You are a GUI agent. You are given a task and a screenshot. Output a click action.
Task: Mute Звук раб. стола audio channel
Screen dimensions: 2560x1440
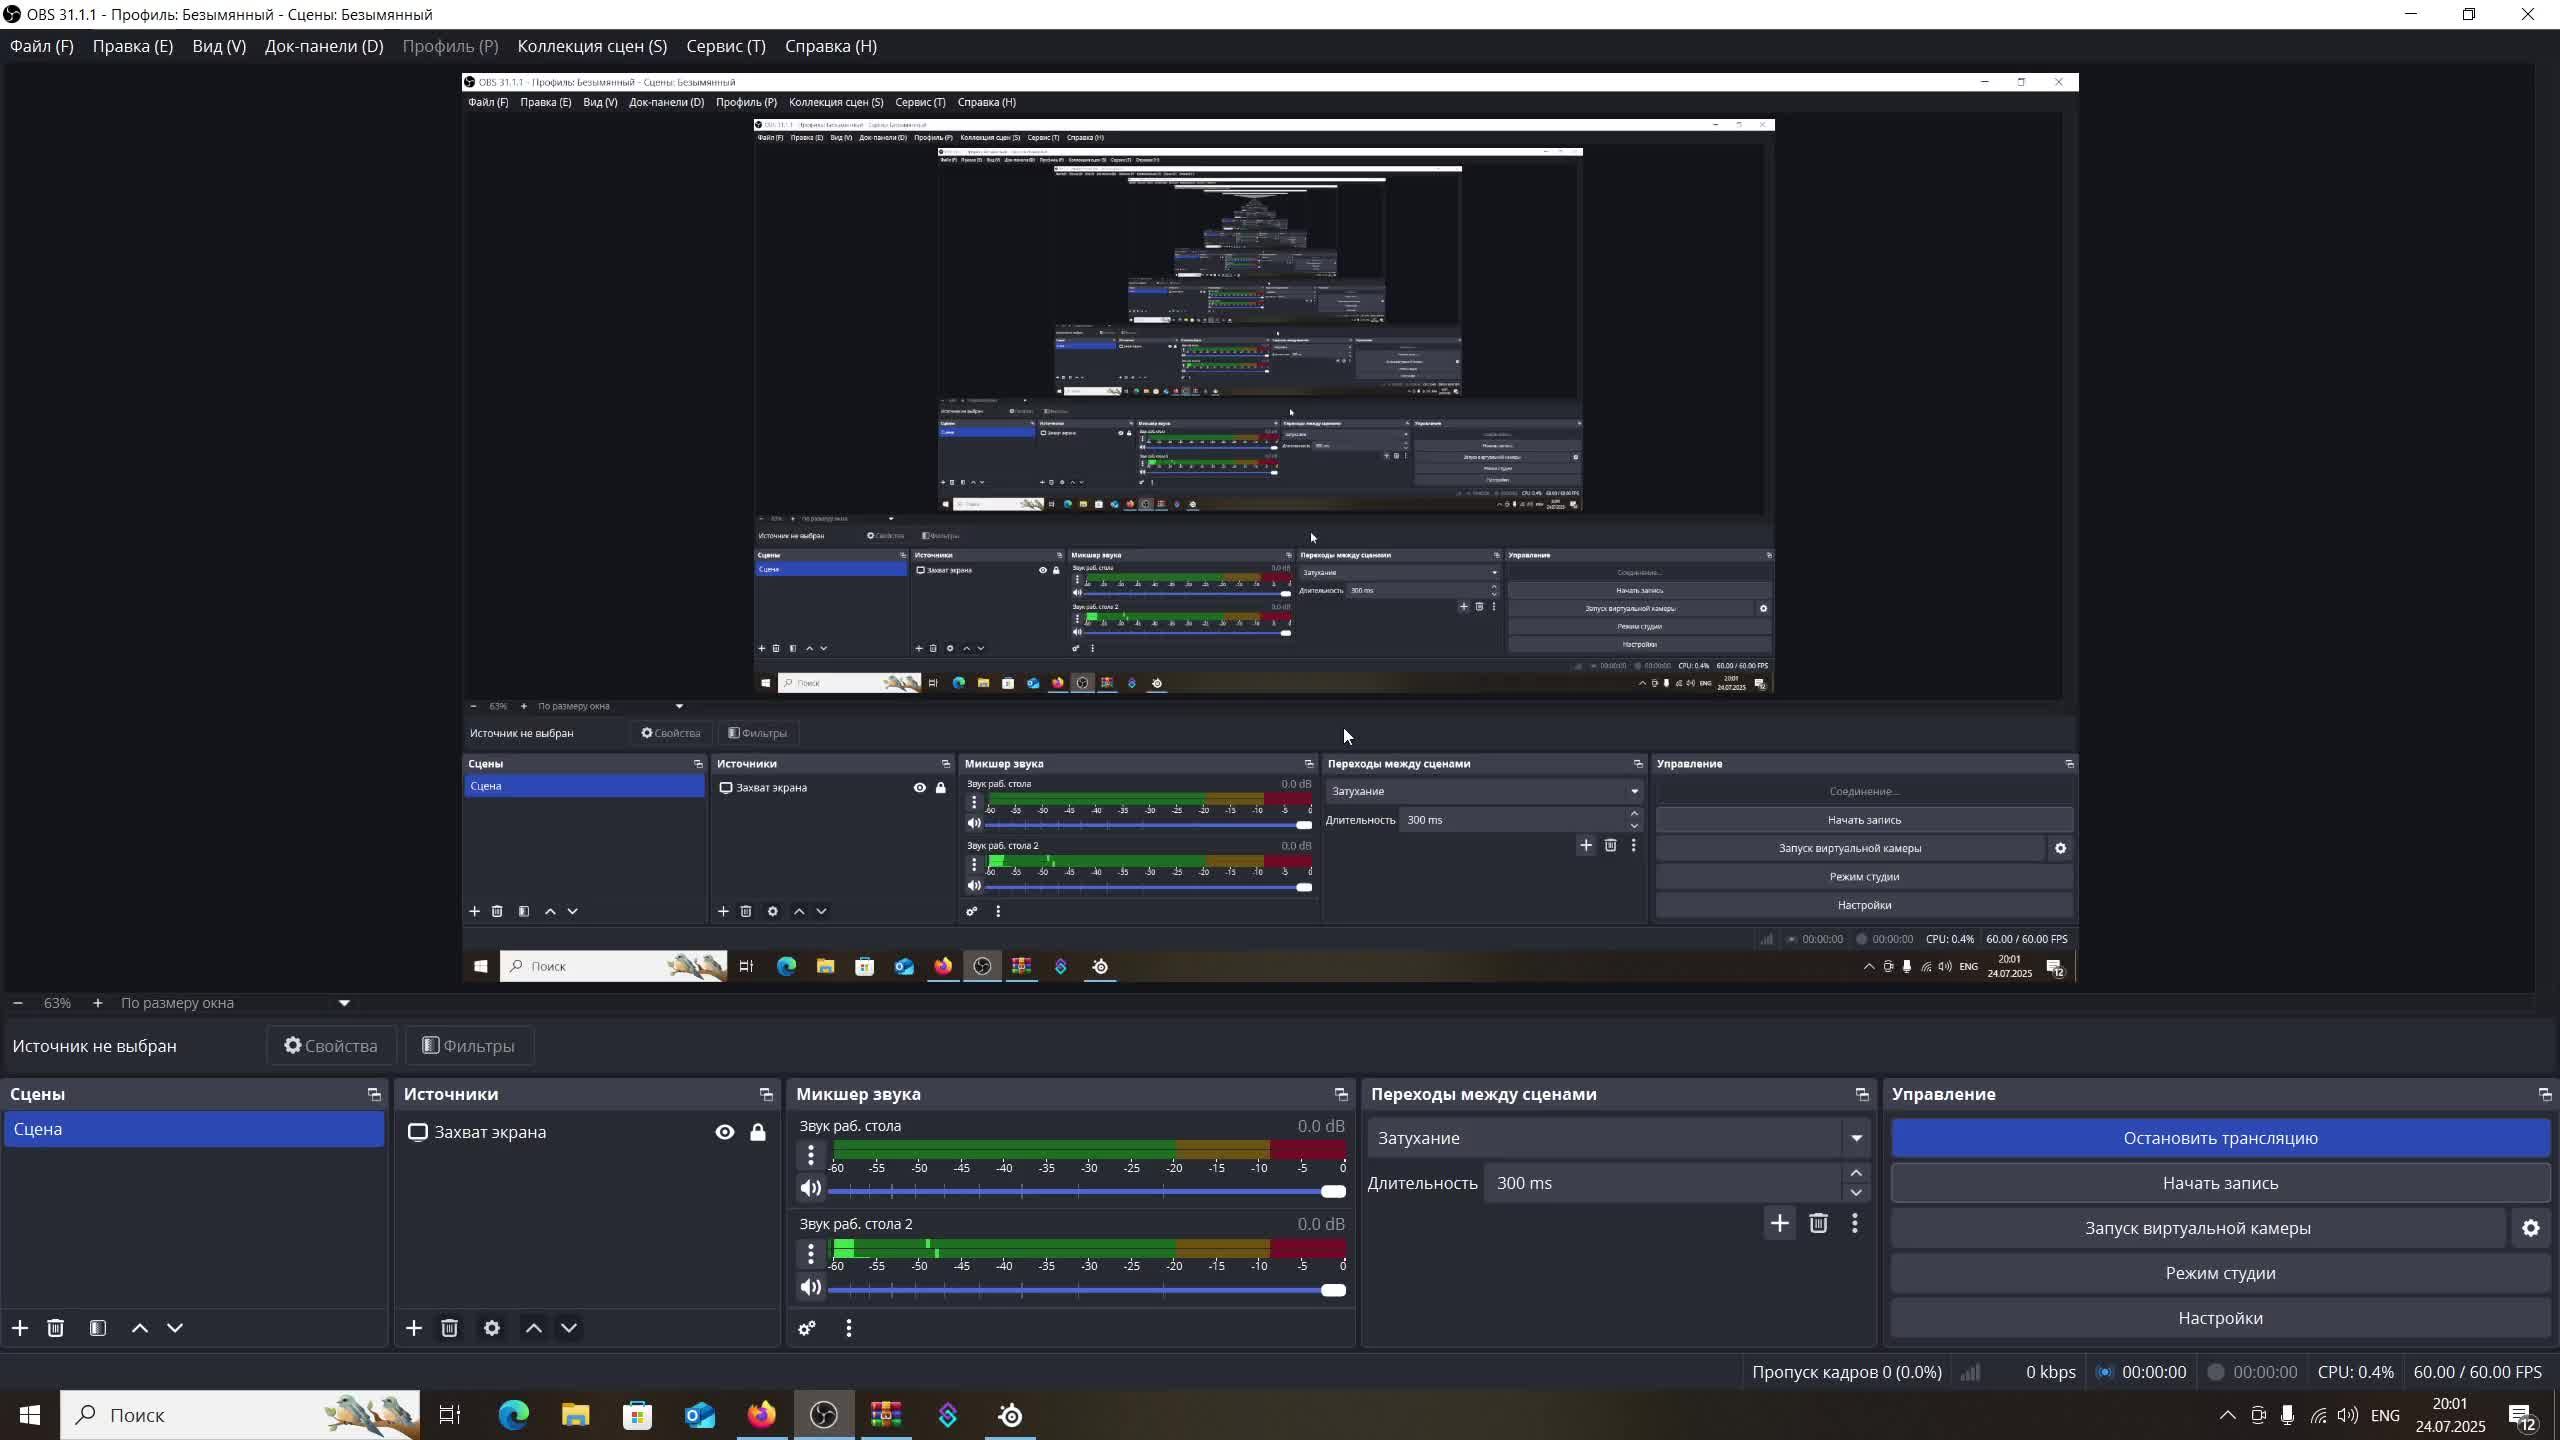(811, 1189)
